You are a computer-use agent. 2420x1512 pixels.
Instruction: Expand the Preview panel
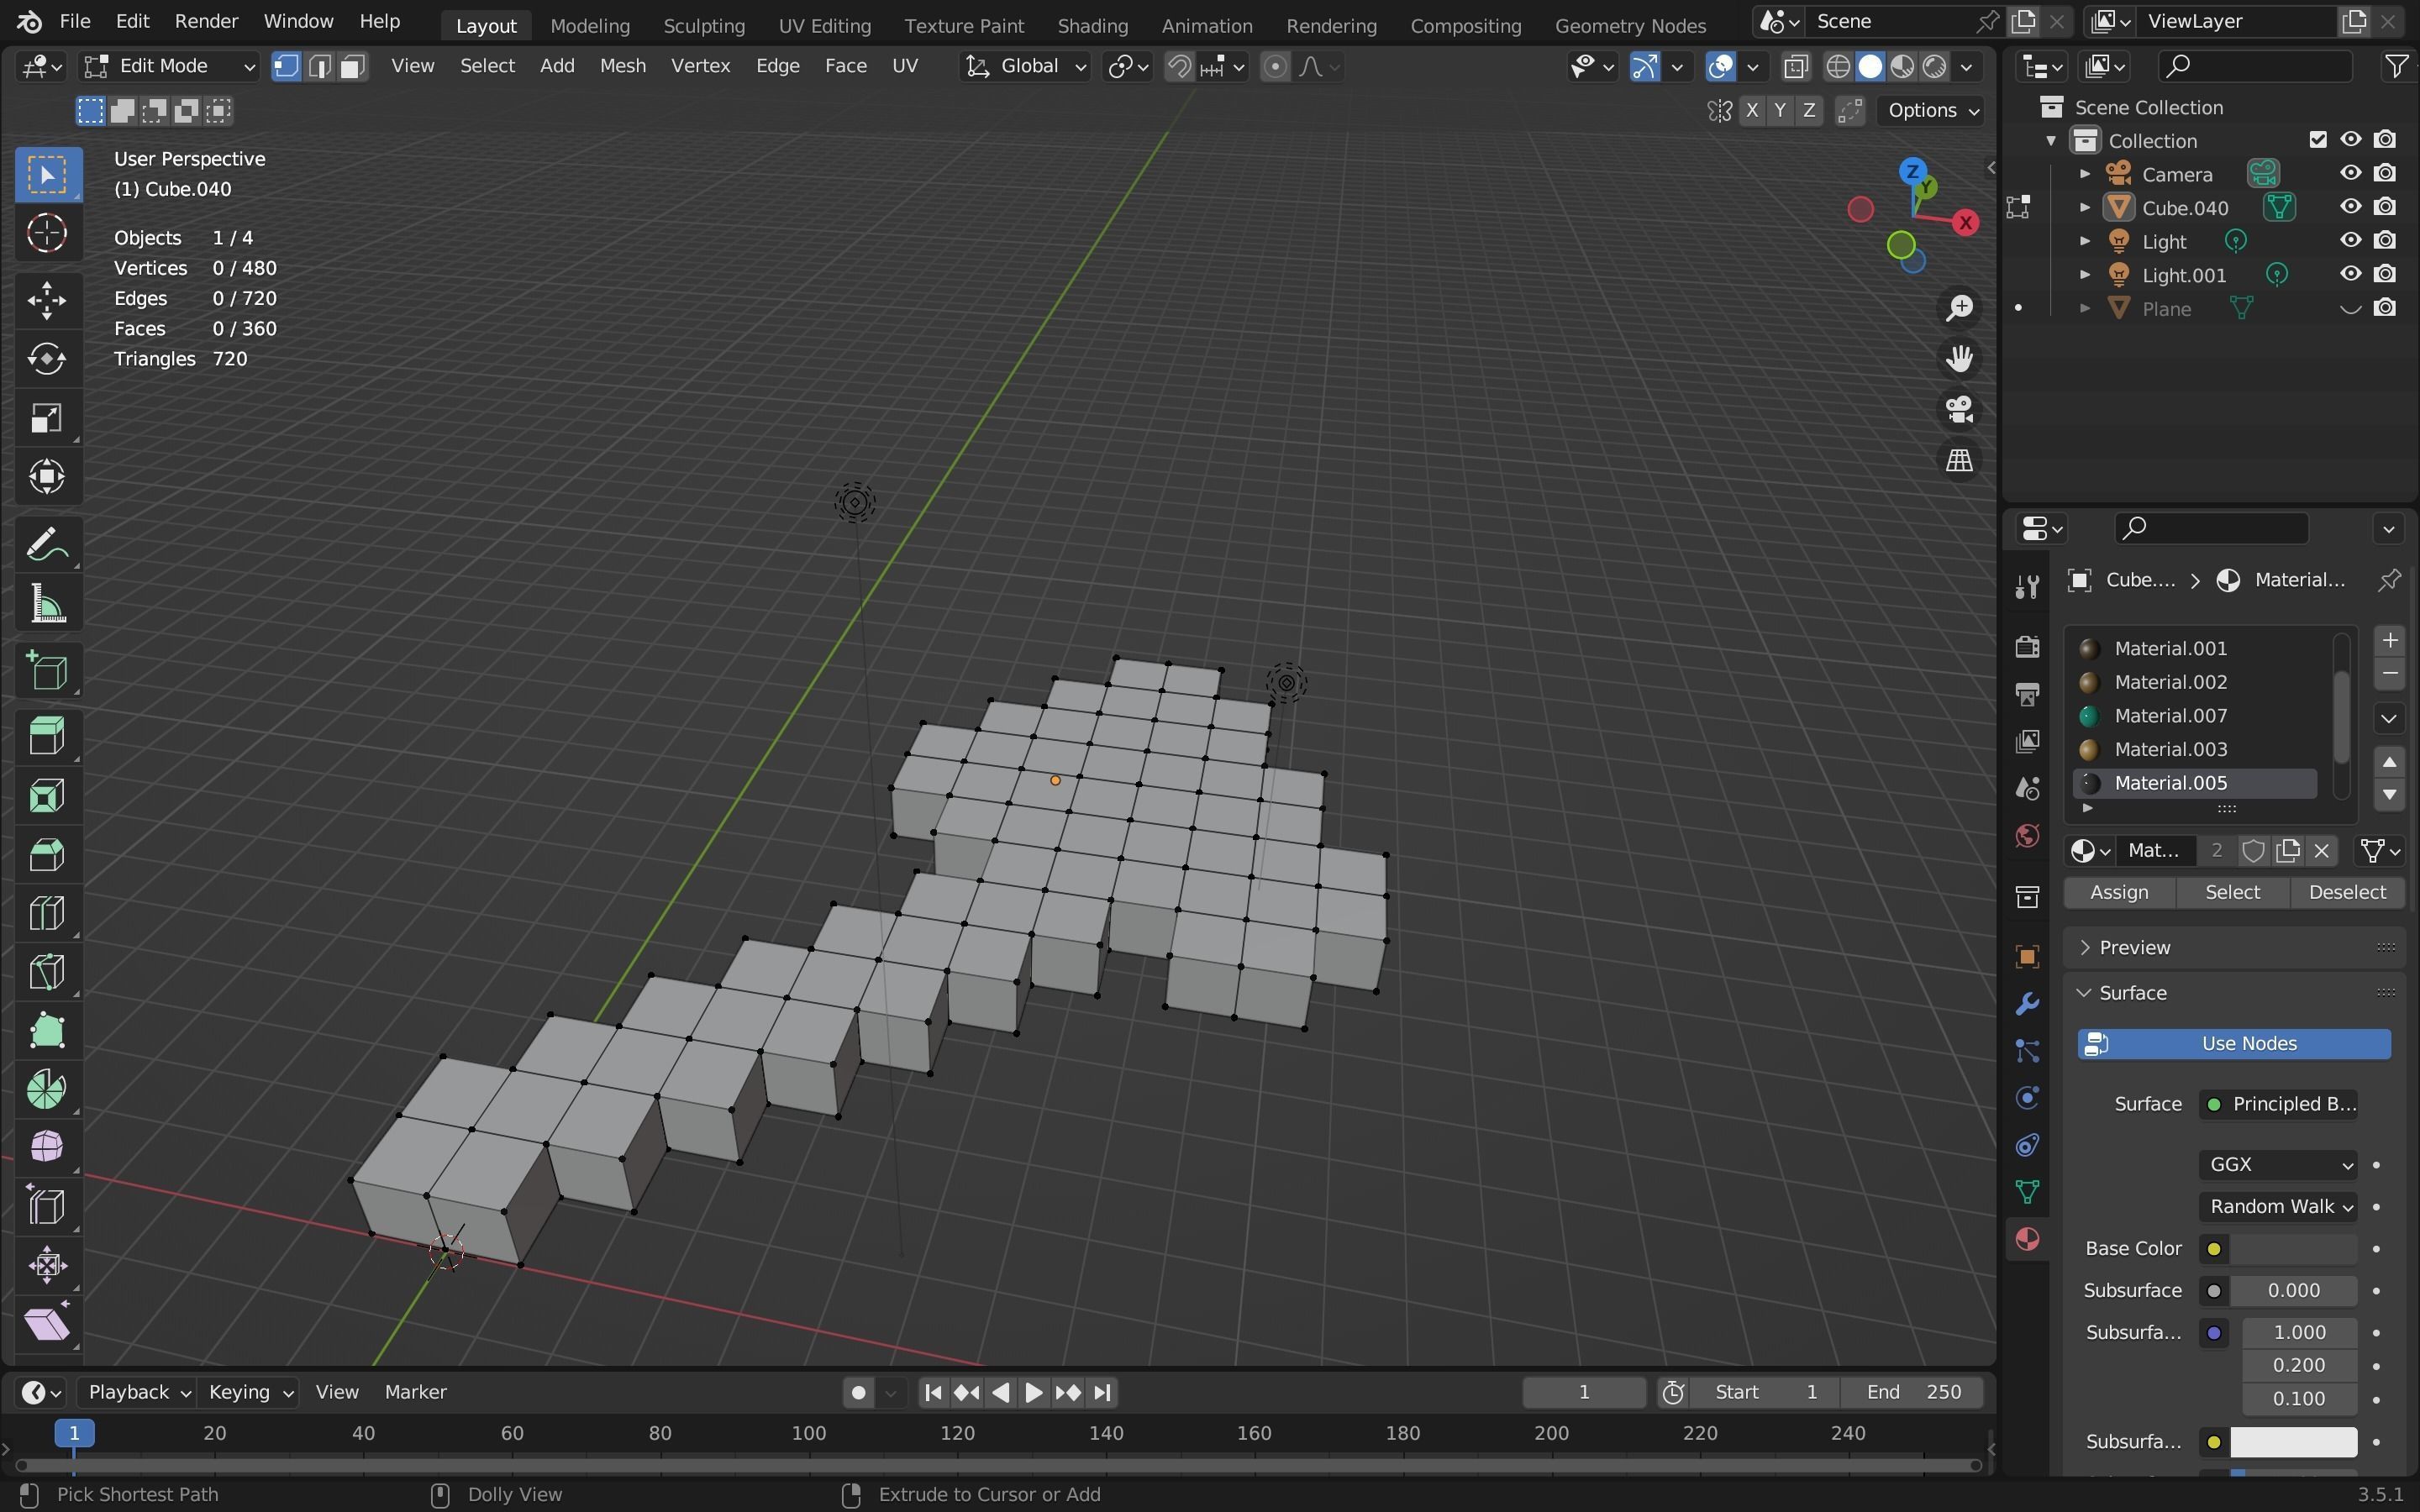coord(2134,947)
